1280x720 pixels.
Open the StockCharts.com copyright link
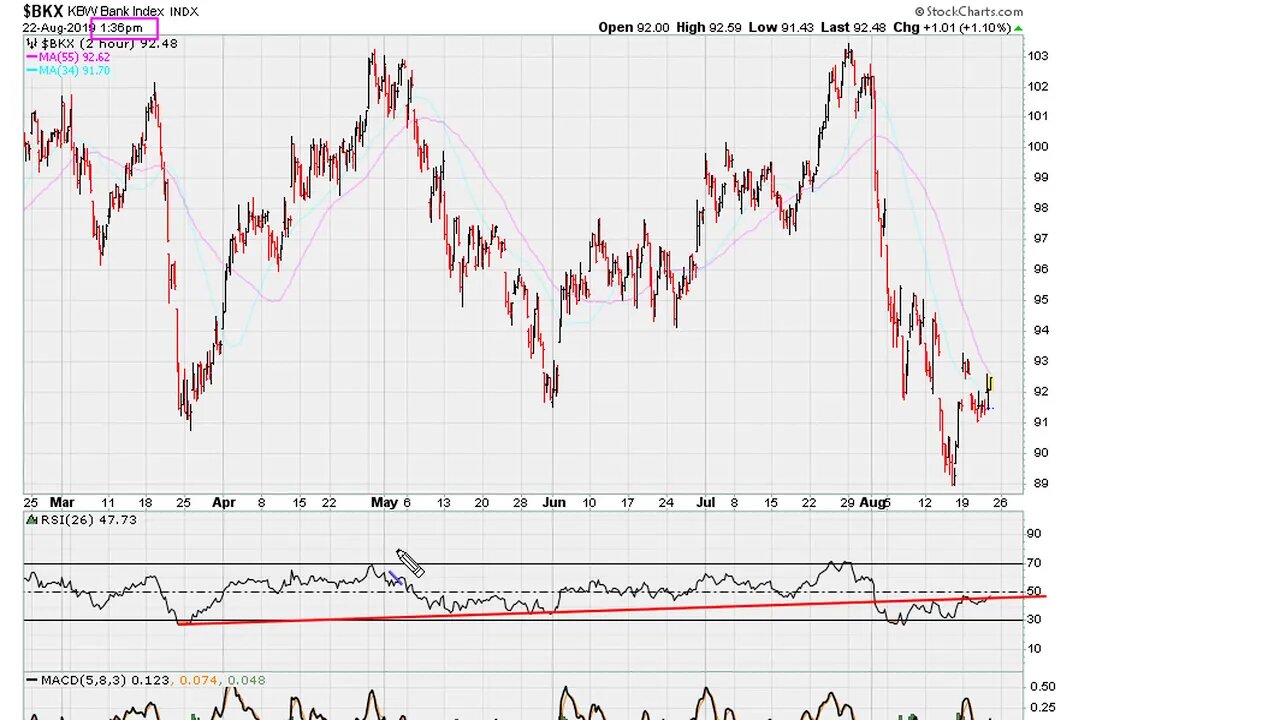click(969, 12)
